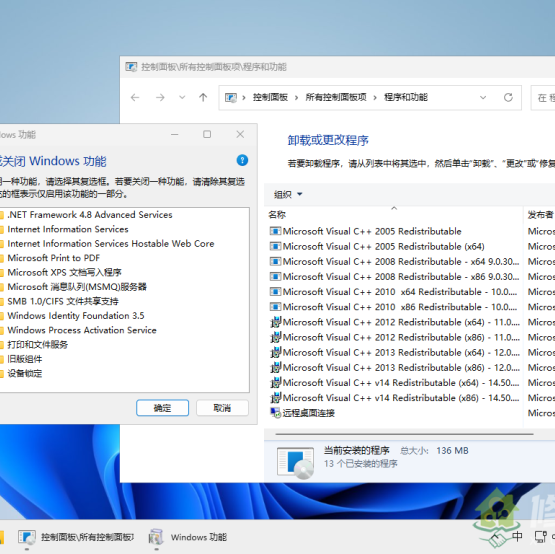
Task: Click into the Control Panel search field
Action: point(543,97)
